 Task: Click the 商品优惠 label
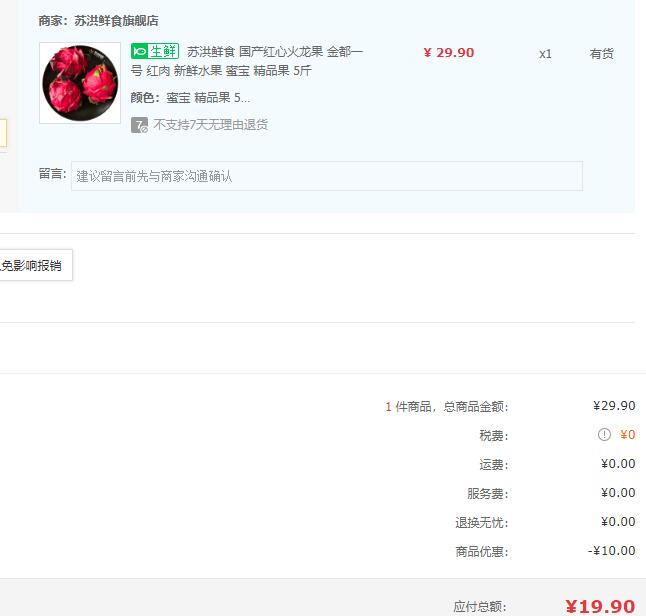click(x=482, y=551)
